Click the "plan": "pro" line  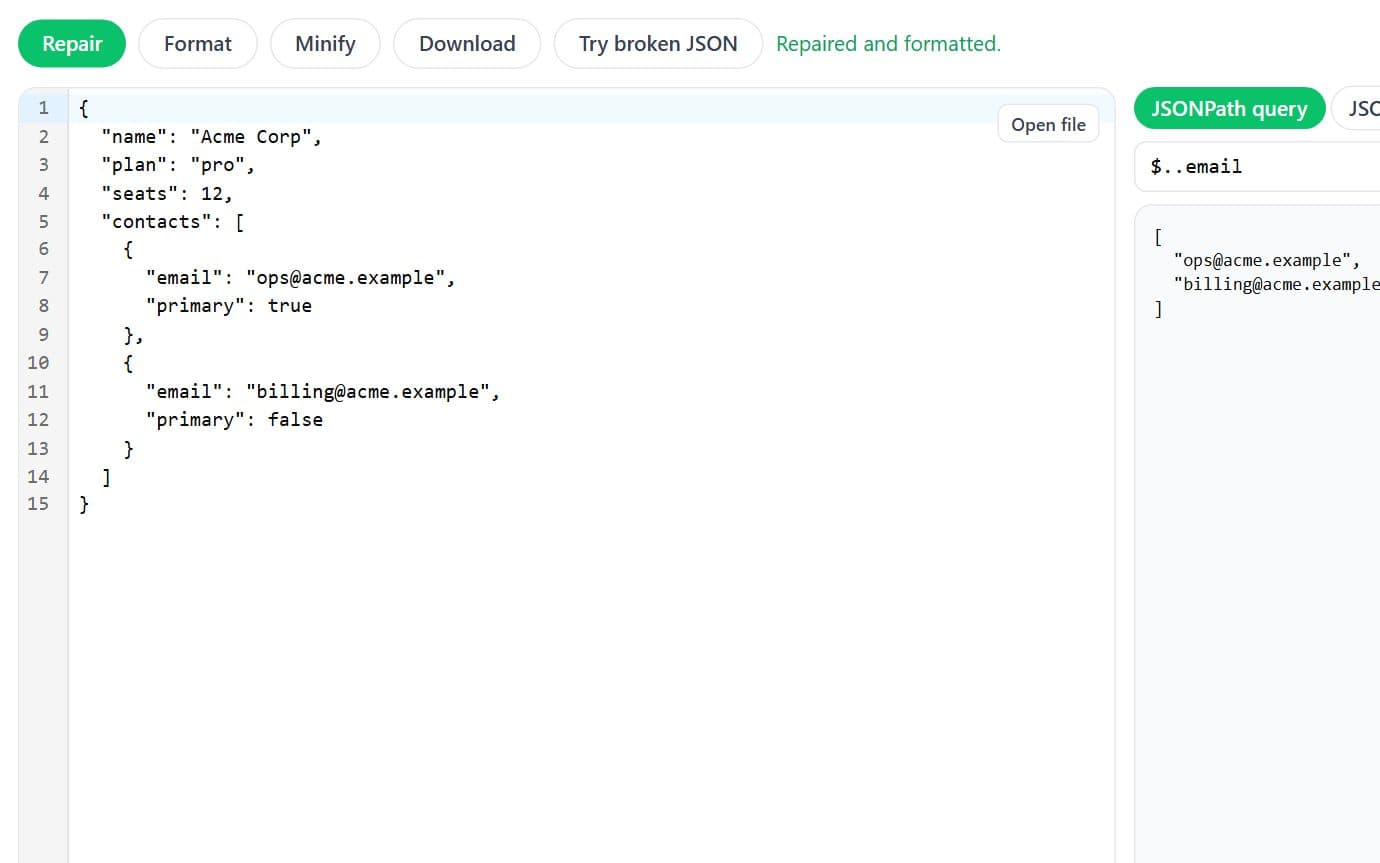coord(179,165)
